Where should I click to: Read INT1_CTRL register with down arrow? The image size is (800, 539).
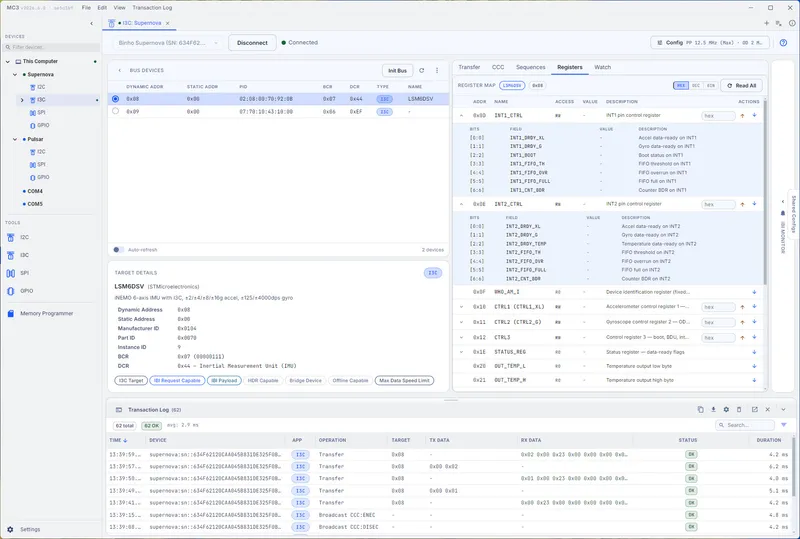[754, 115]
